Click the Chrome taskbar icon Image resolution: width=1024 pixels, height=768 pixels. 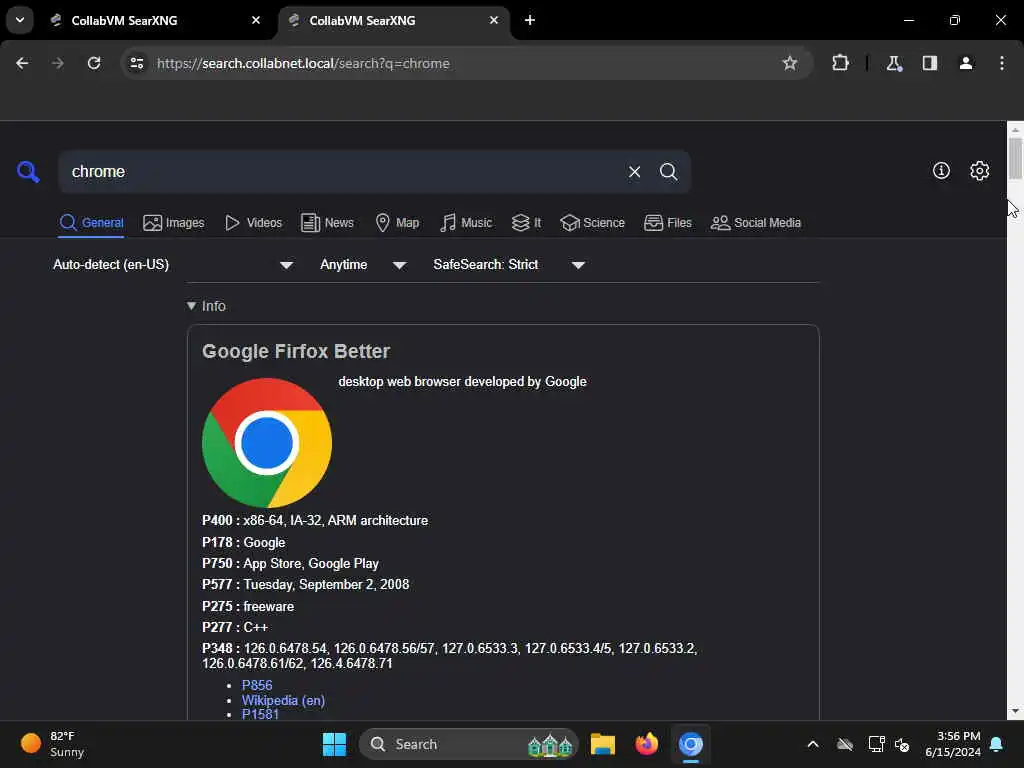(690, 744)
